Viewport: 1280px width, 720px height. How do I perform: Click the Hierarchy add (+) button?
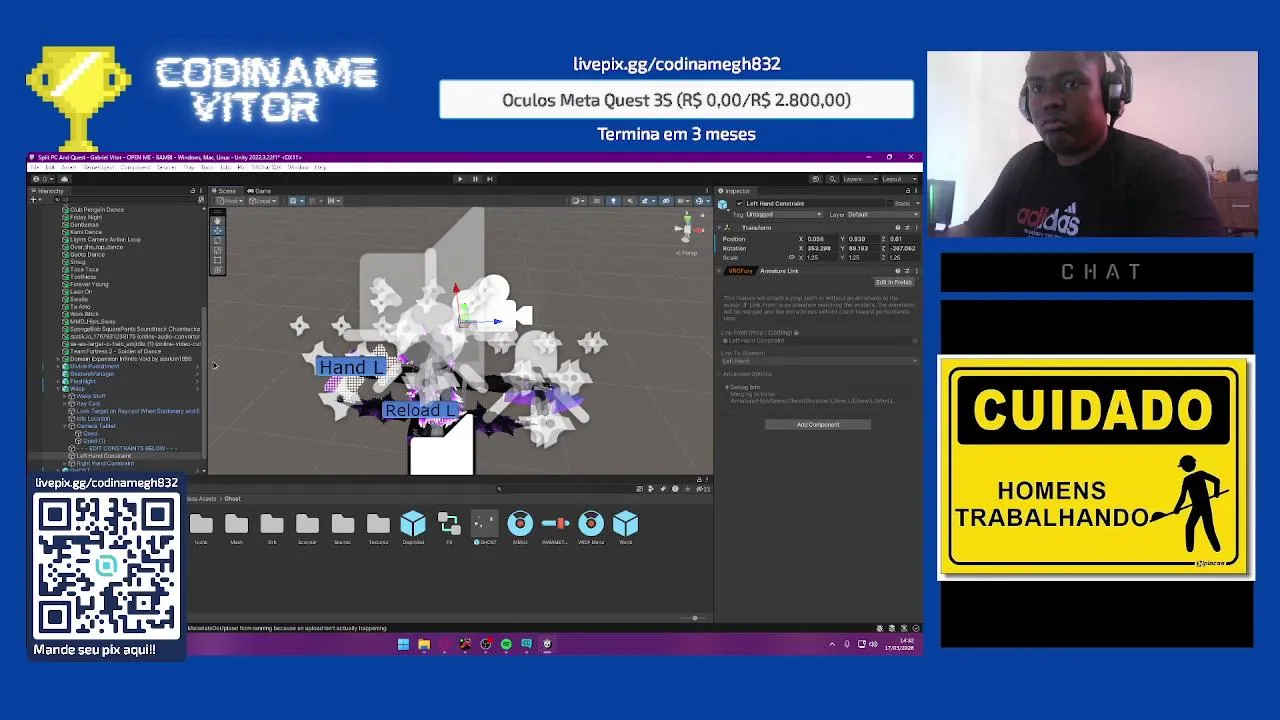click(x=33, y=199)
